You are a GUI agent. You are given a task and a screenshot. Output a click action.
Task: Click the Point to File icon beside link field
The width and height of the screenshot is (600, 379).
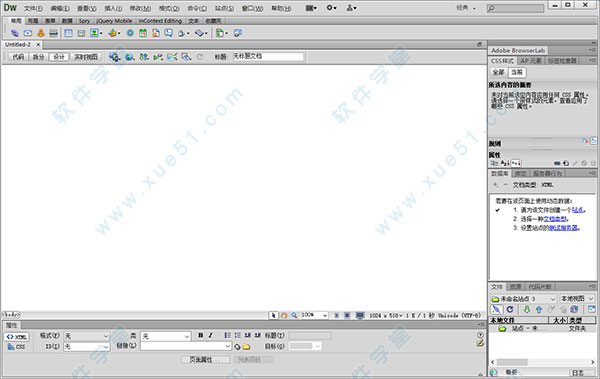(x=237, y=347)
